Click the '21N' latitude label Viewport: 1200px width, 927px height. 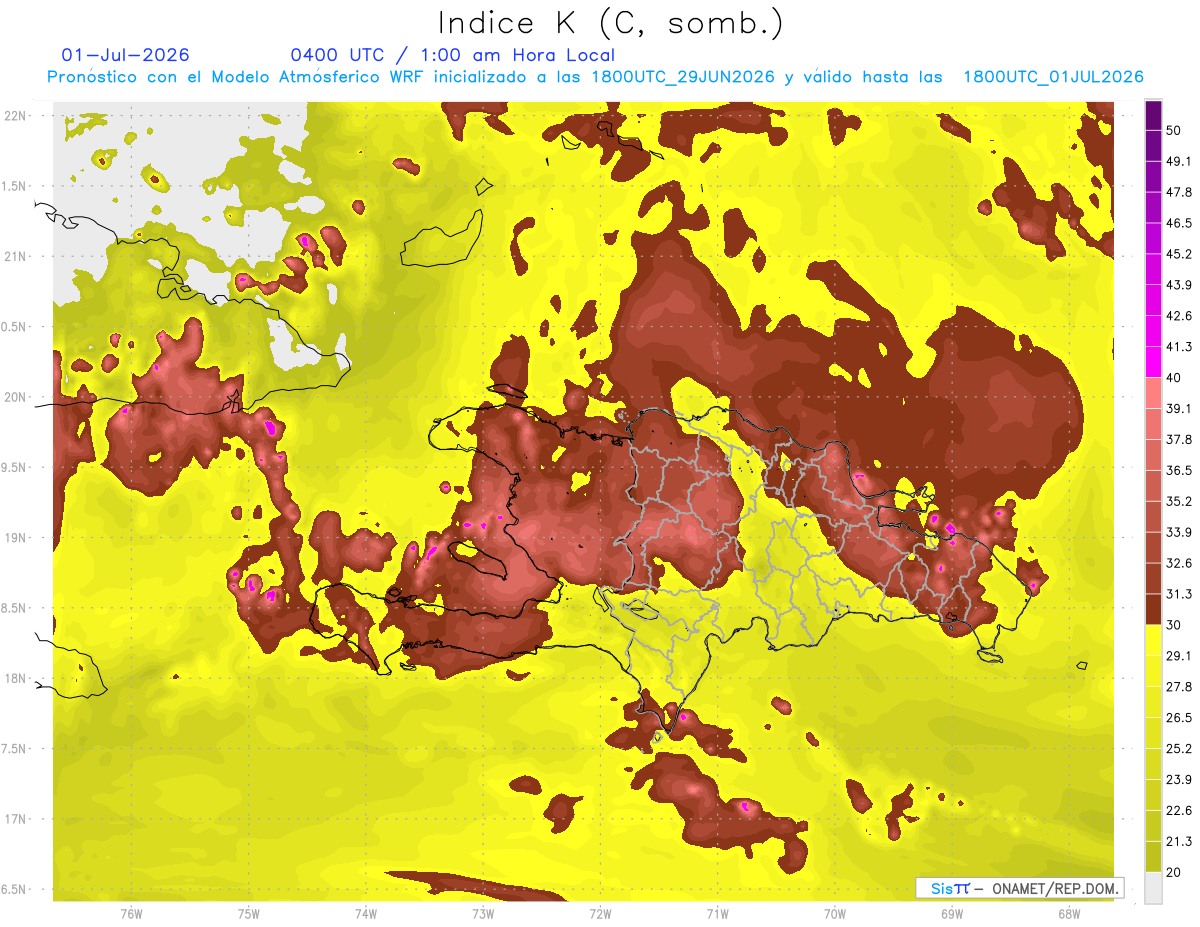click(15, 257)
